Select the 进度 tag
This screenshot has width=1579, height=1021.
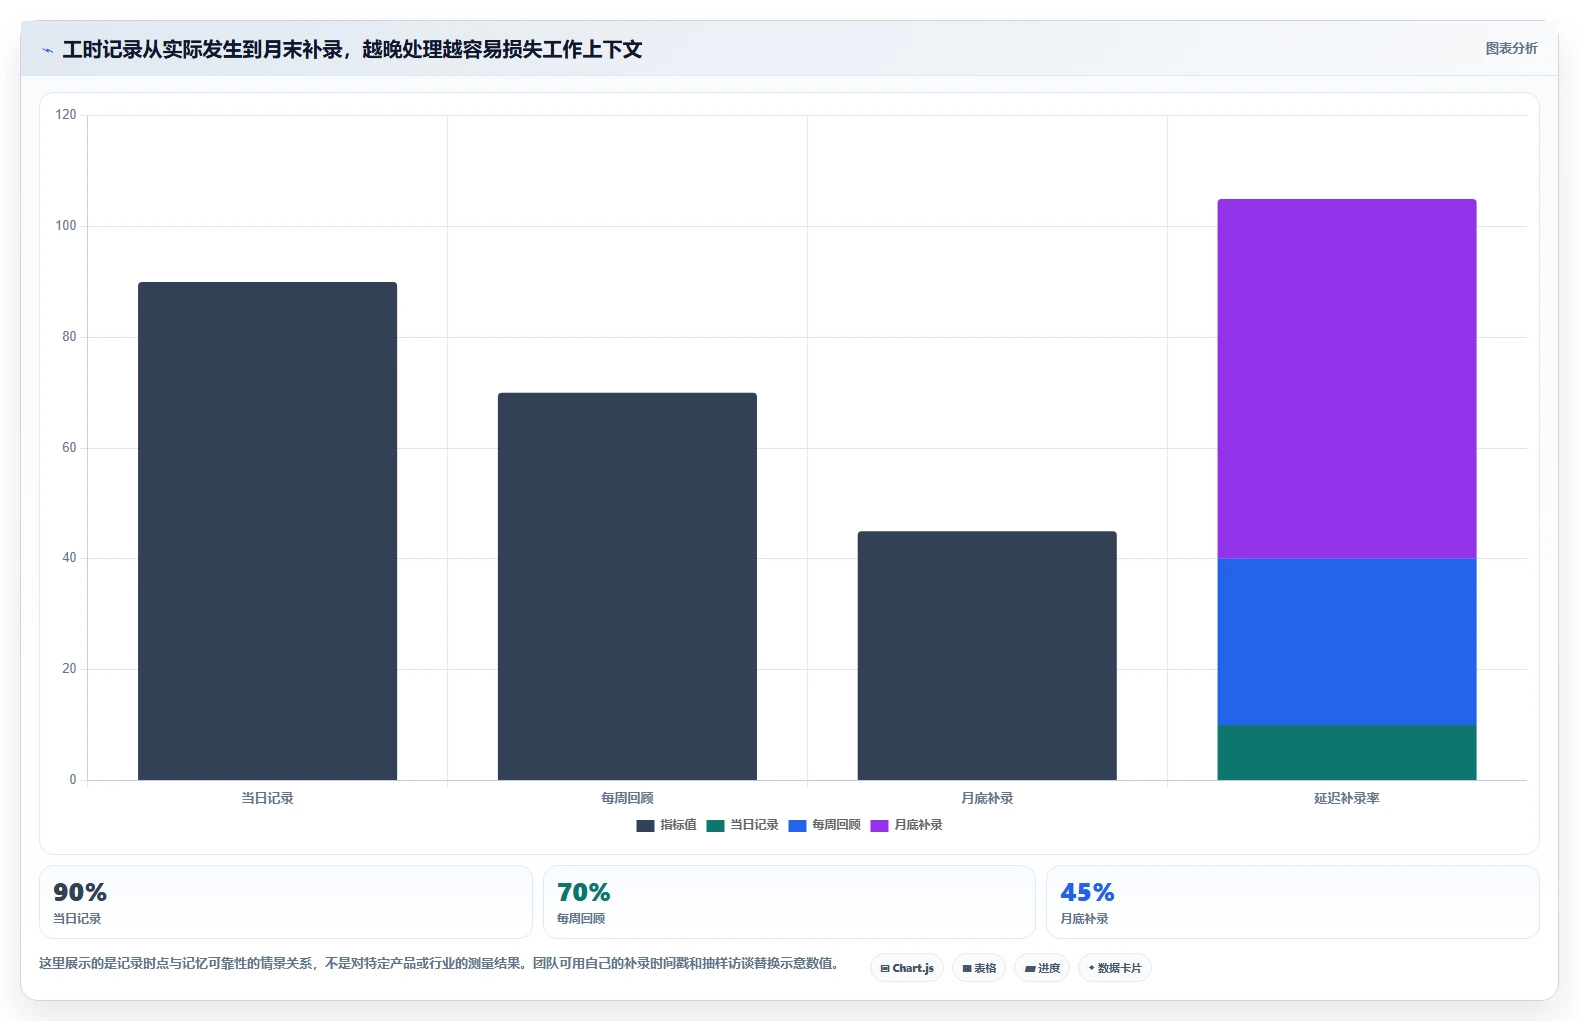coord(1042,968)
